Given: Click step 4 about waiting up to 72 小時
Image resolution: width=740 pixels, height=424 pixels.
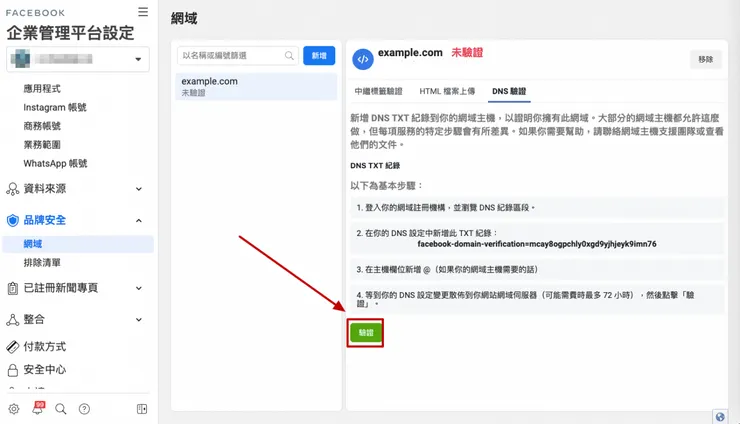Looking at the screenshot, I should pos(537,299).
